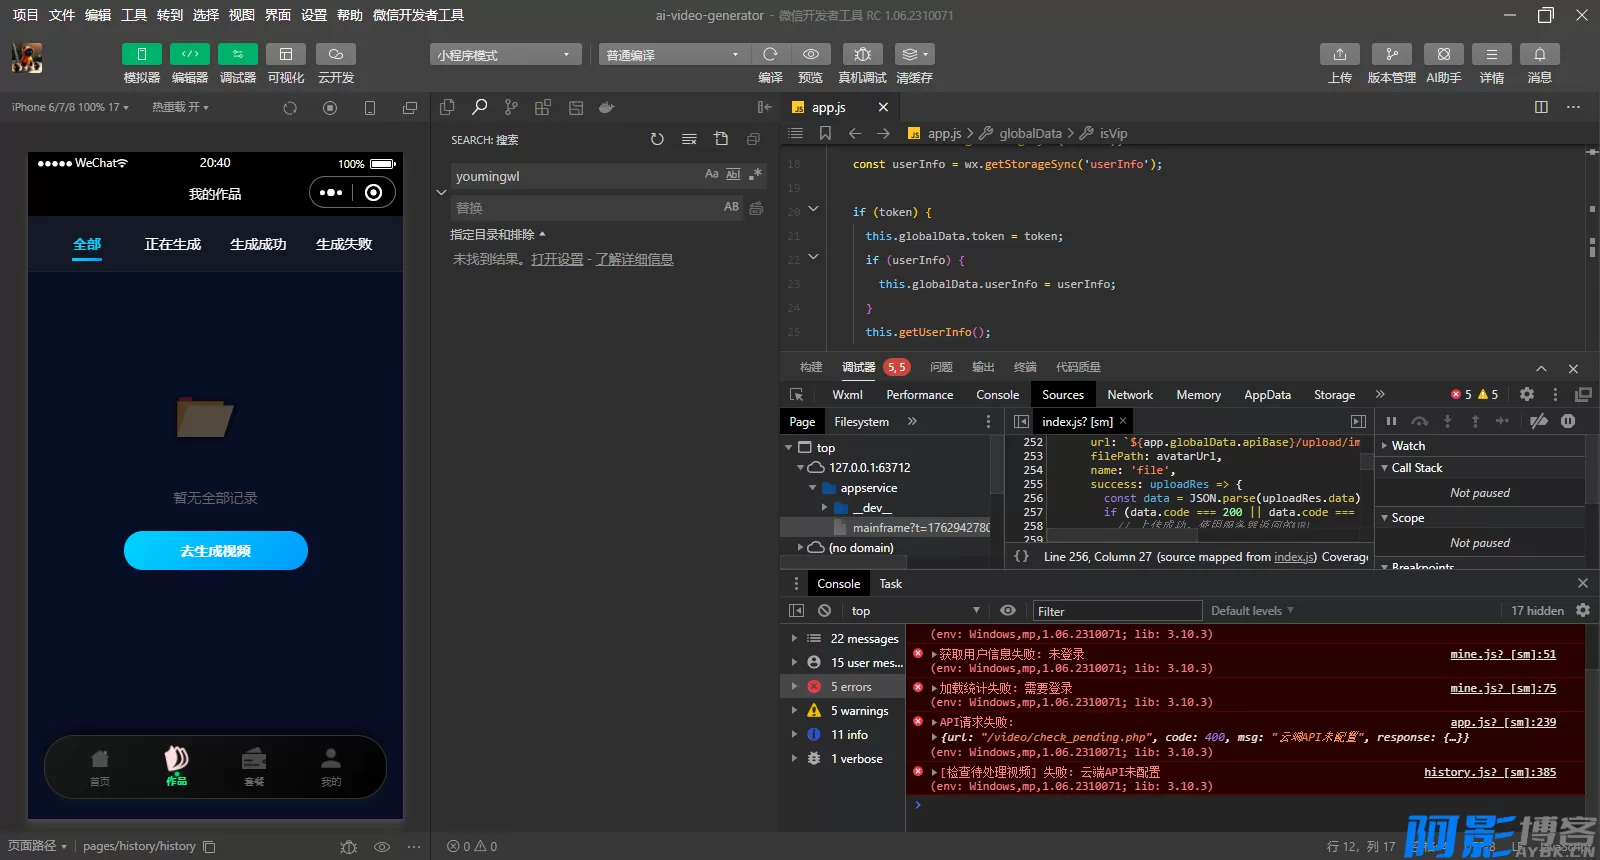The image size is (1600, 860).
Task: Open the mini program mode dropdown
Action: pos(505,55)
